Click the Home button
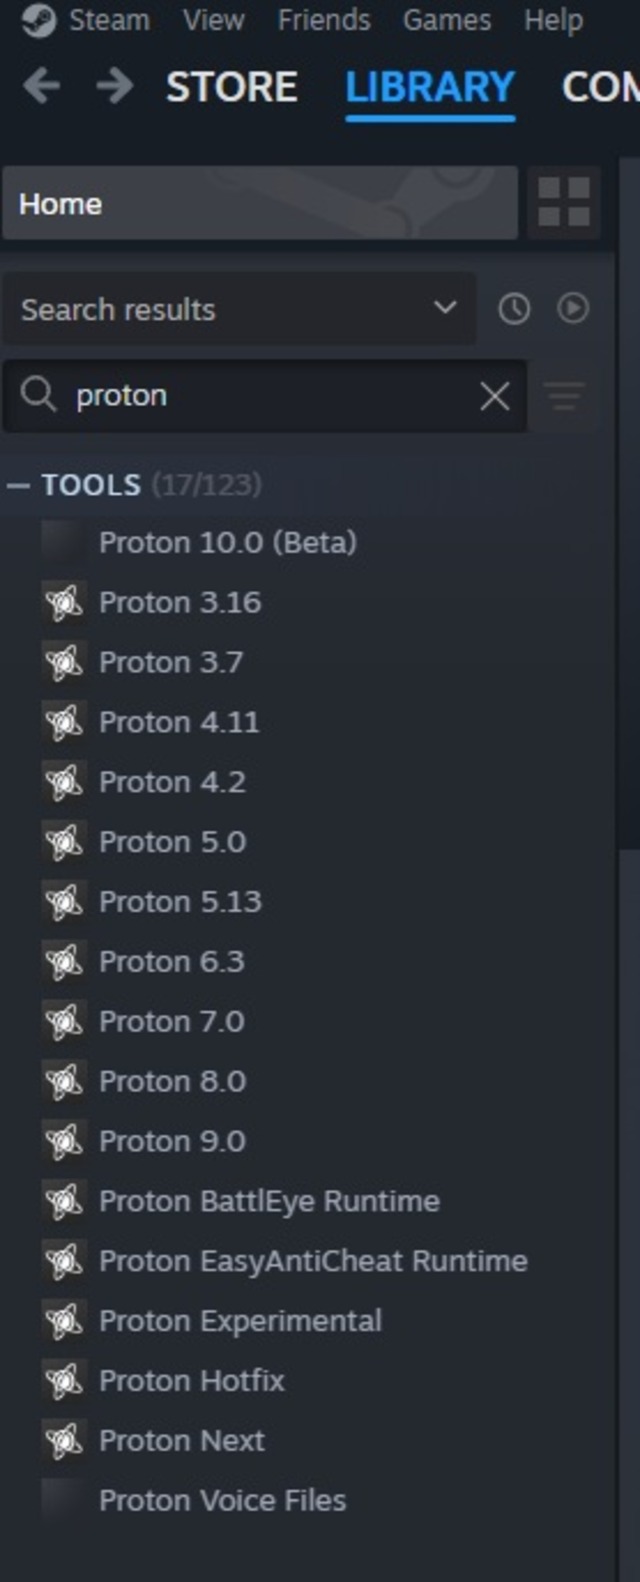 tap(260, 203)
